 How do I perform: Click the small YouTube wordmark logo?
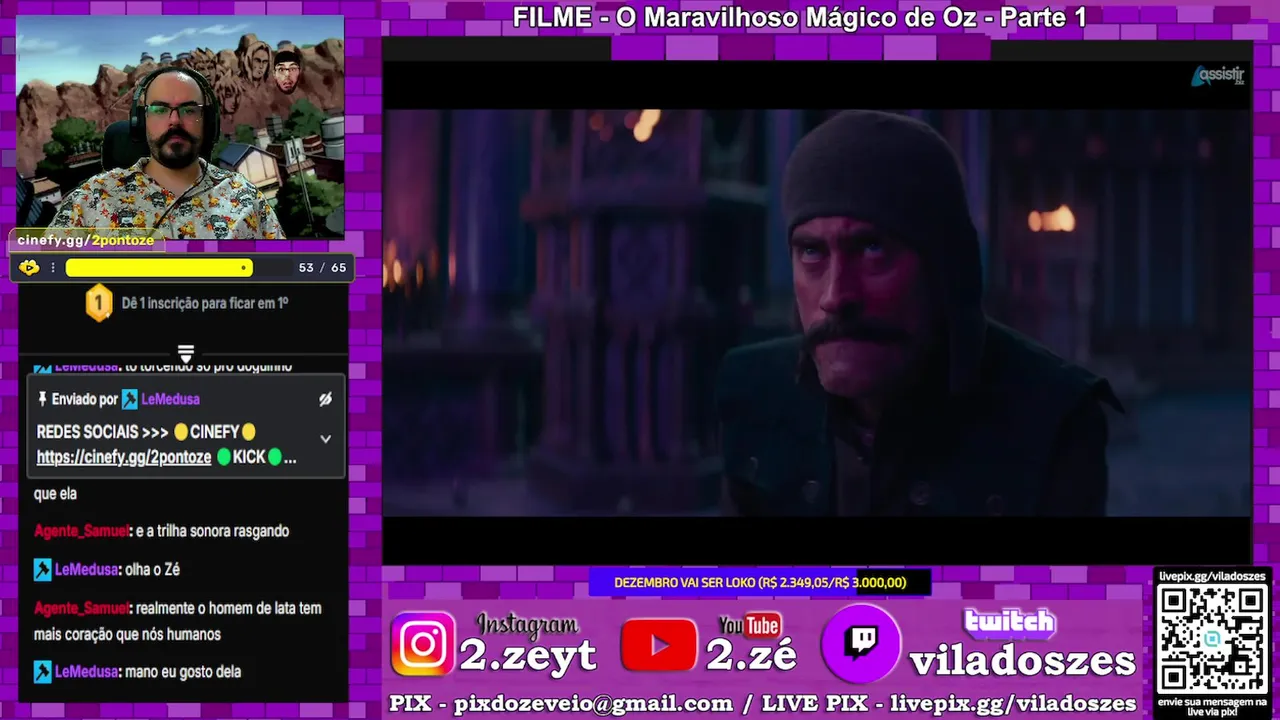tap(749, 625)
